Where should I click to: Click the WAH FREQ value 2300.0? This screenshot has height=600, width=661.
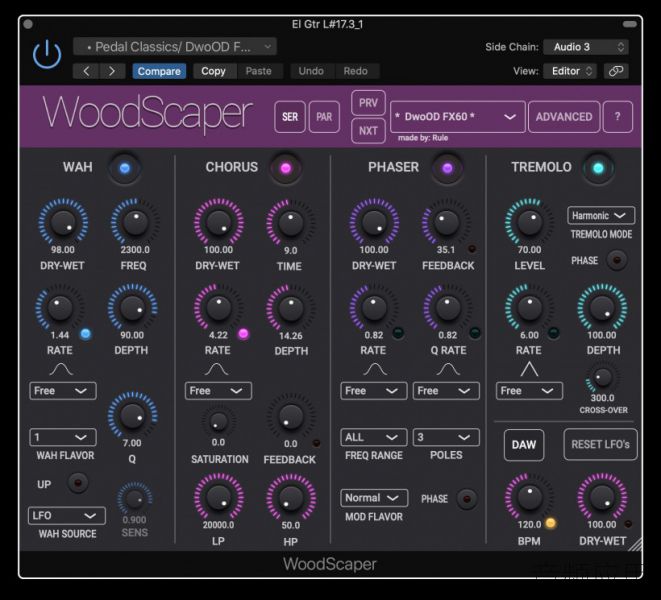[135, 250]
